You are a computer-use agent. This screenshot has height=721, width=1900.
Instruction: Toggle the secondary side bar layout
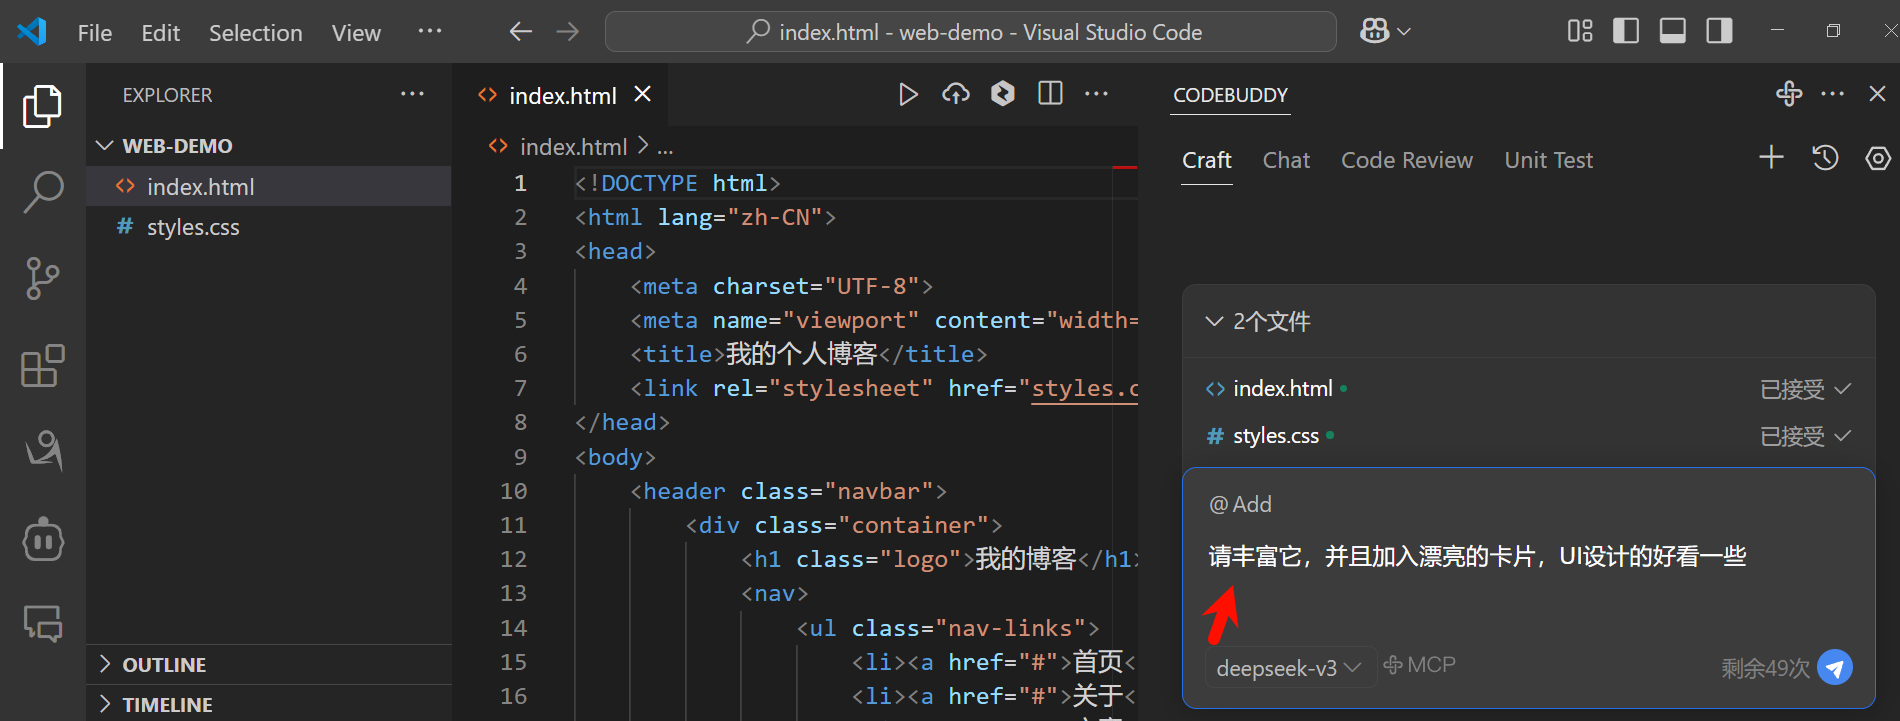pyautogui.click(x=1720, y=32)
